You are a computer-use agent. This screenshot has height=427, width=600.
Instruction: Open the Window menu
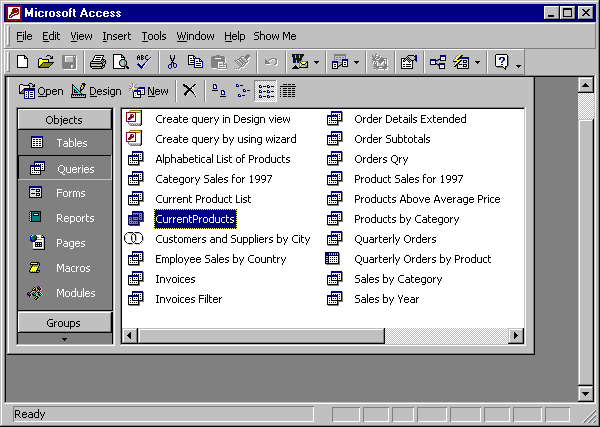pos(195,36)
